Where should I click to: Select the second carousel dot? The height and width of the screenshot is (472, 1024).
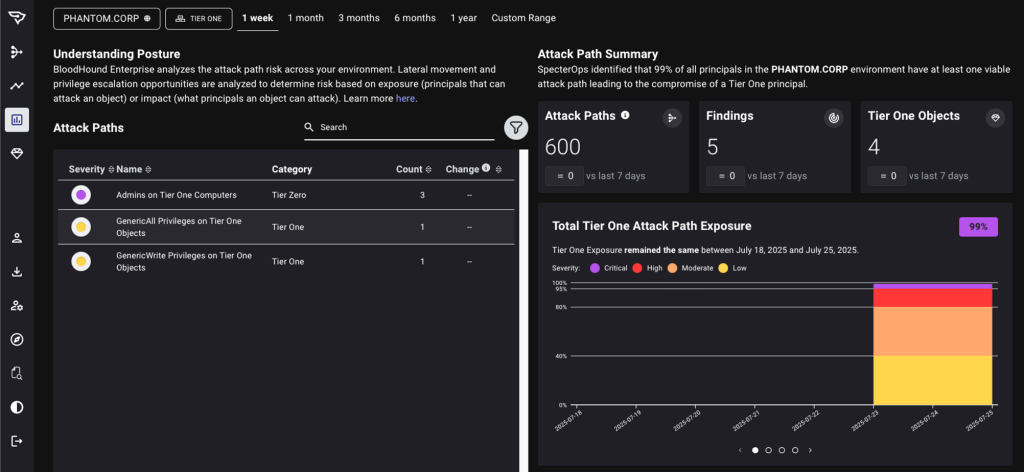pos(769,450)
